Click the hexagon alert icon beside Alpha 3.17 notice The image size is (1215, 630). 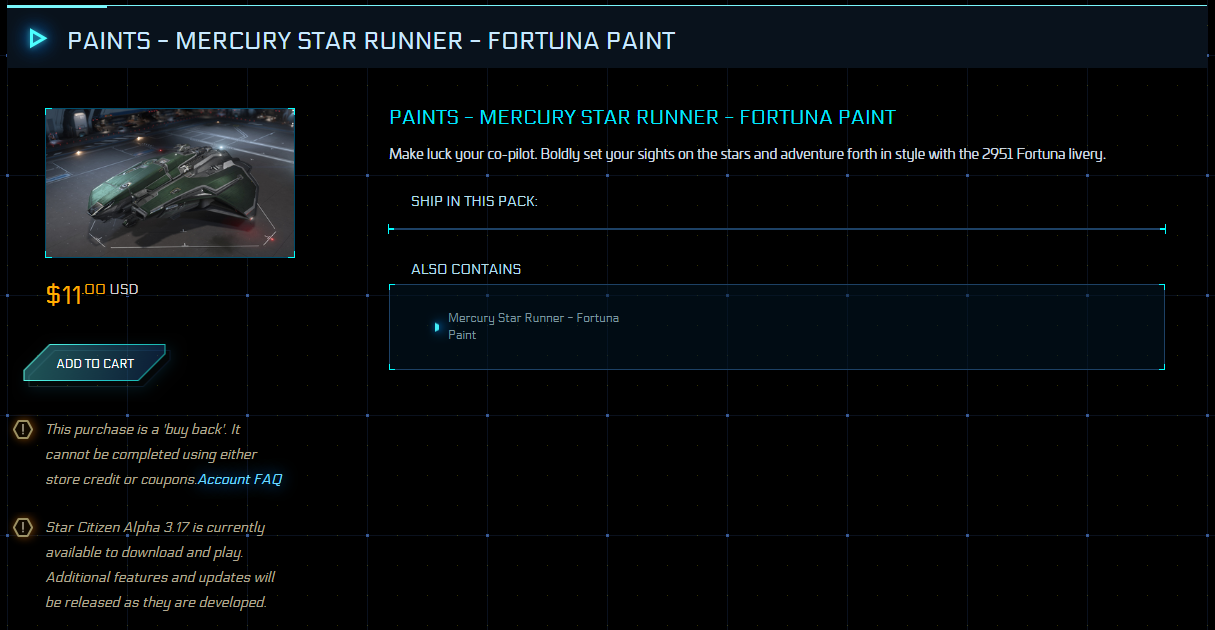coord(23,527)
